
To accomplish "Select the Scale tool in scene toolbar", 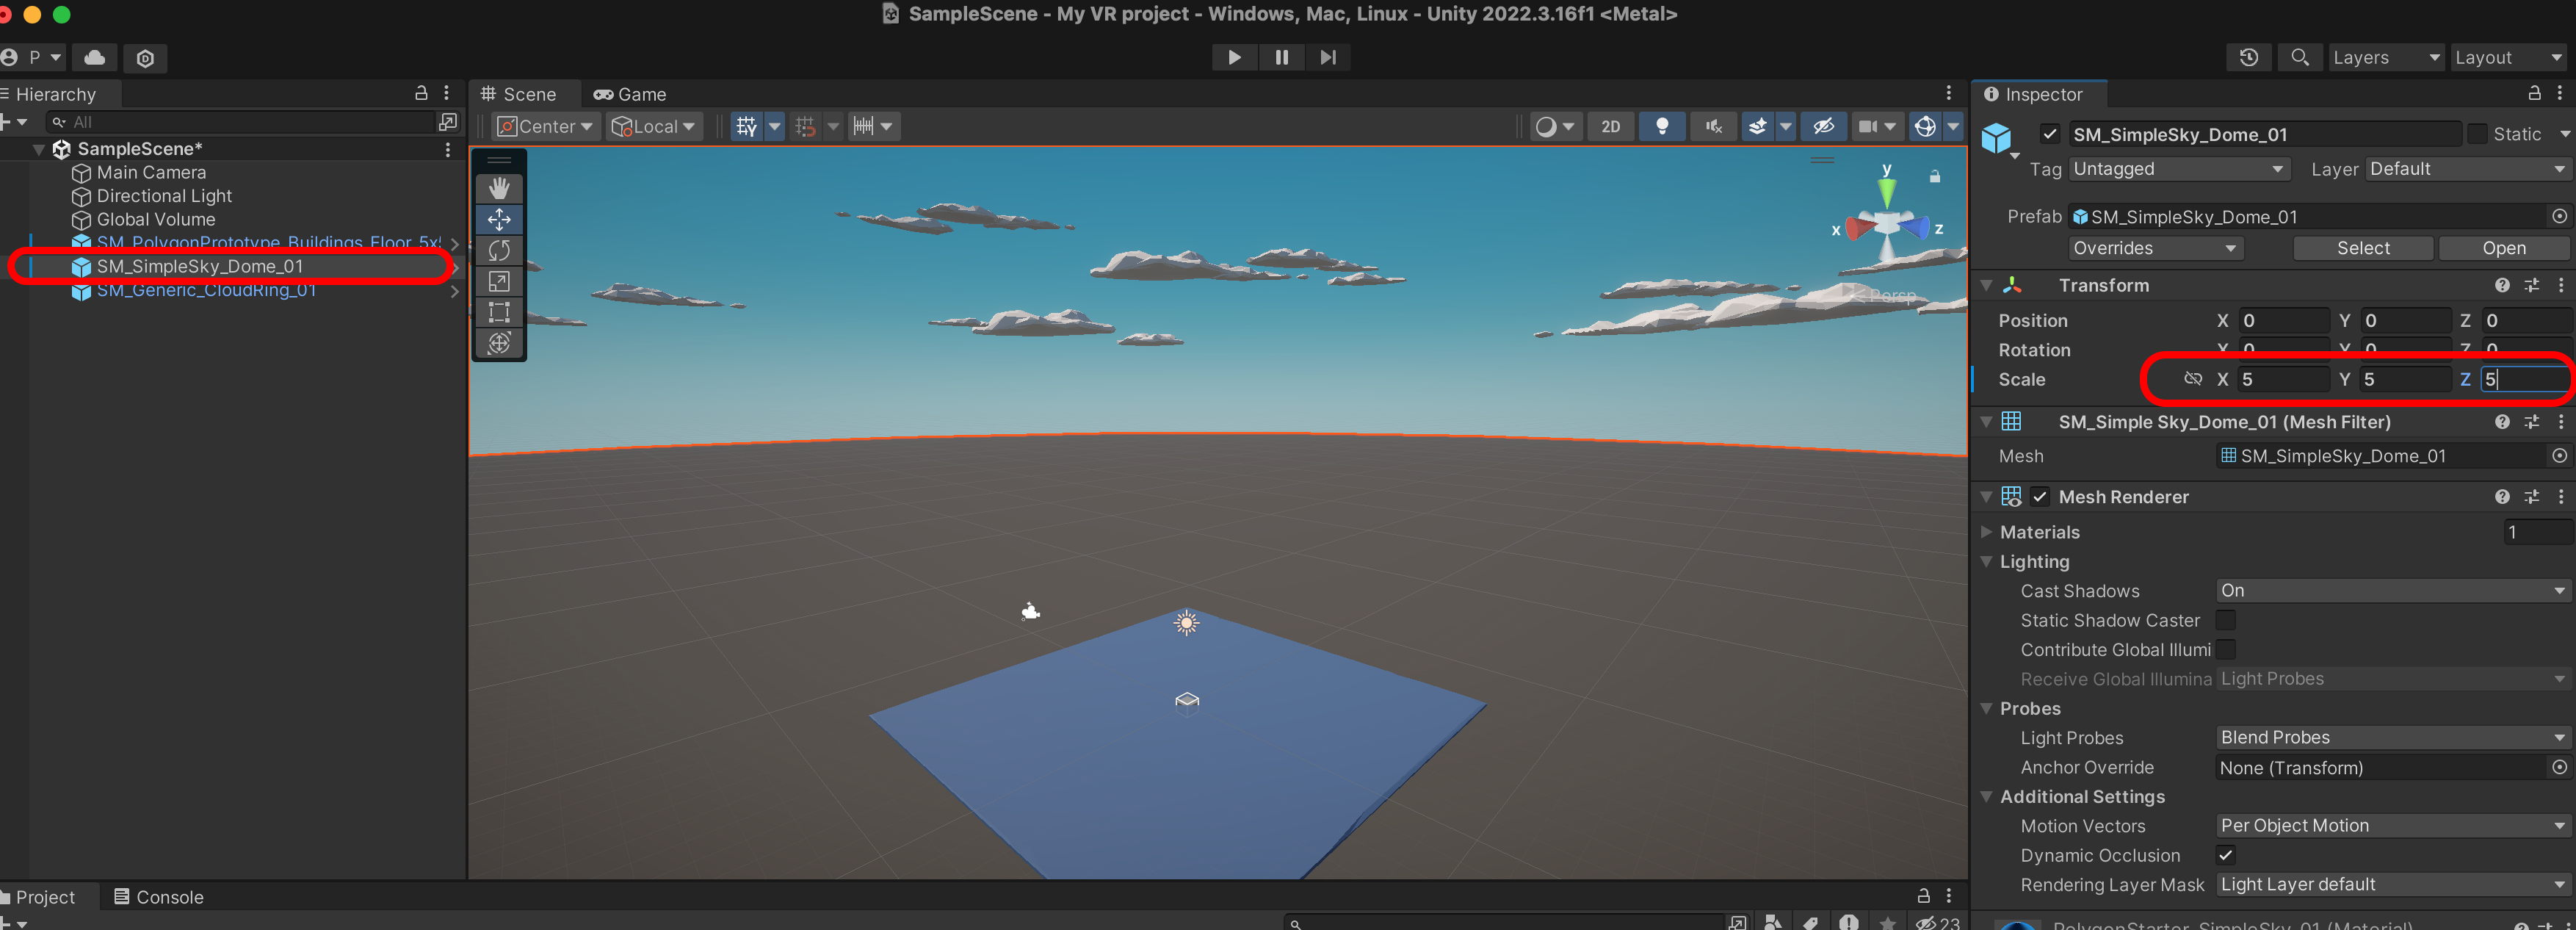I will tap(499, 281).
